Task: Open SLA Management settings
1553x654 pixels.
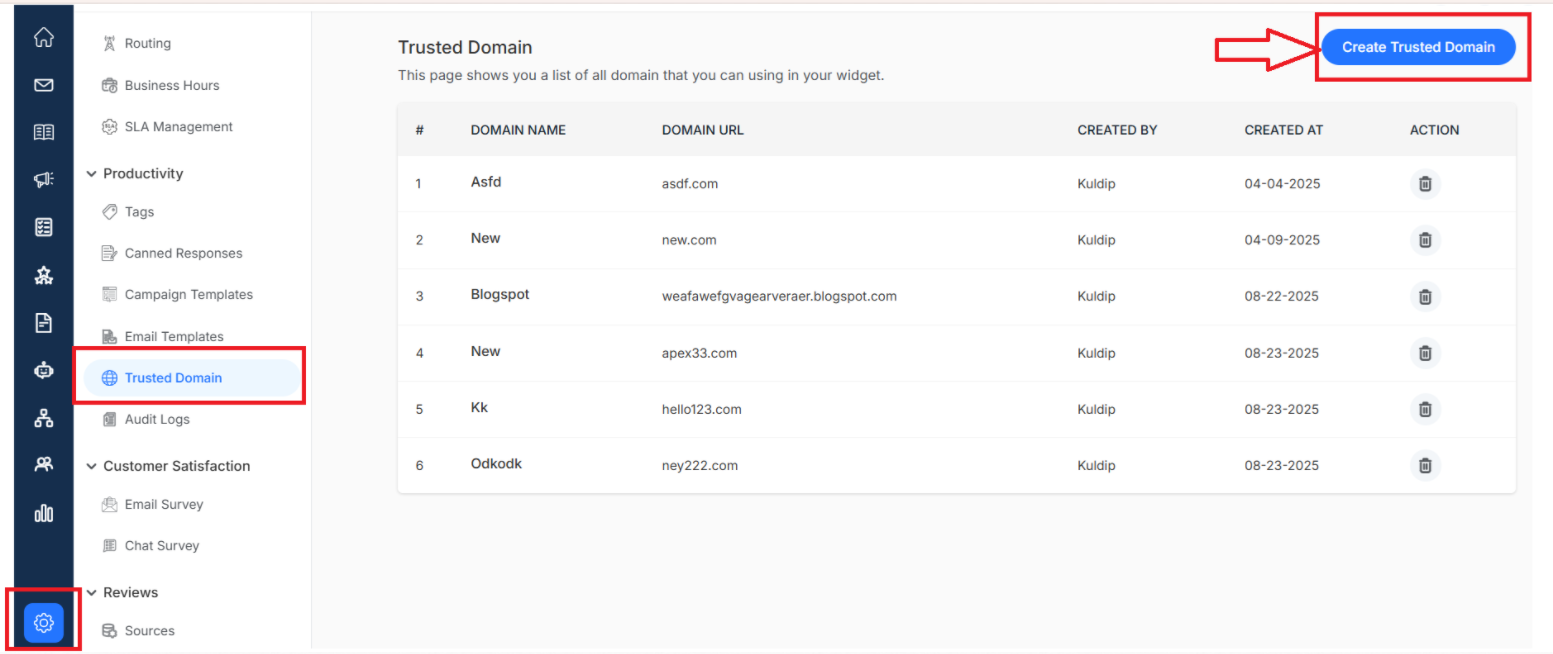Action: tap(167, 127)
